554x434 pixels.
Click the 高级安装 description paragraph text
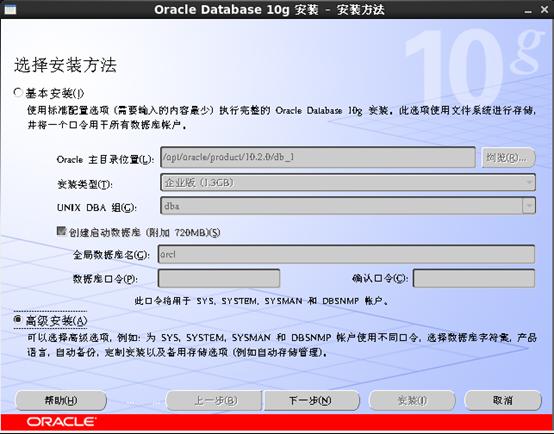pos(282,345)
